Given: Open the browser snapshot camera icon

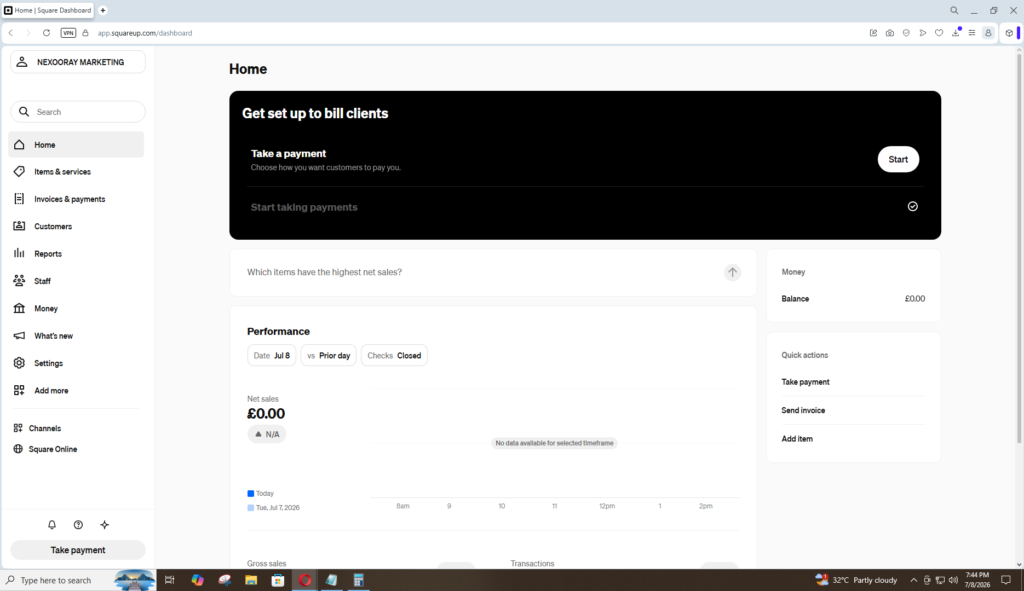Looking at the screenshot, I should click(889, 33).
